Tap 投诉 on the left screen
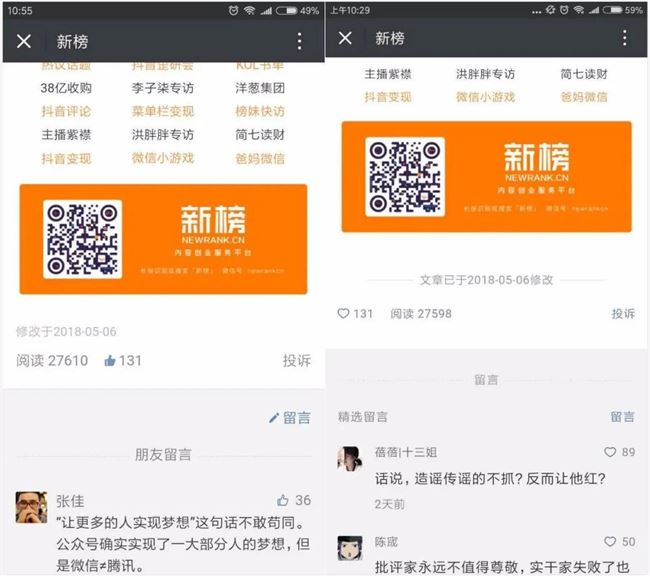The image size is (650, 576). 297,360
